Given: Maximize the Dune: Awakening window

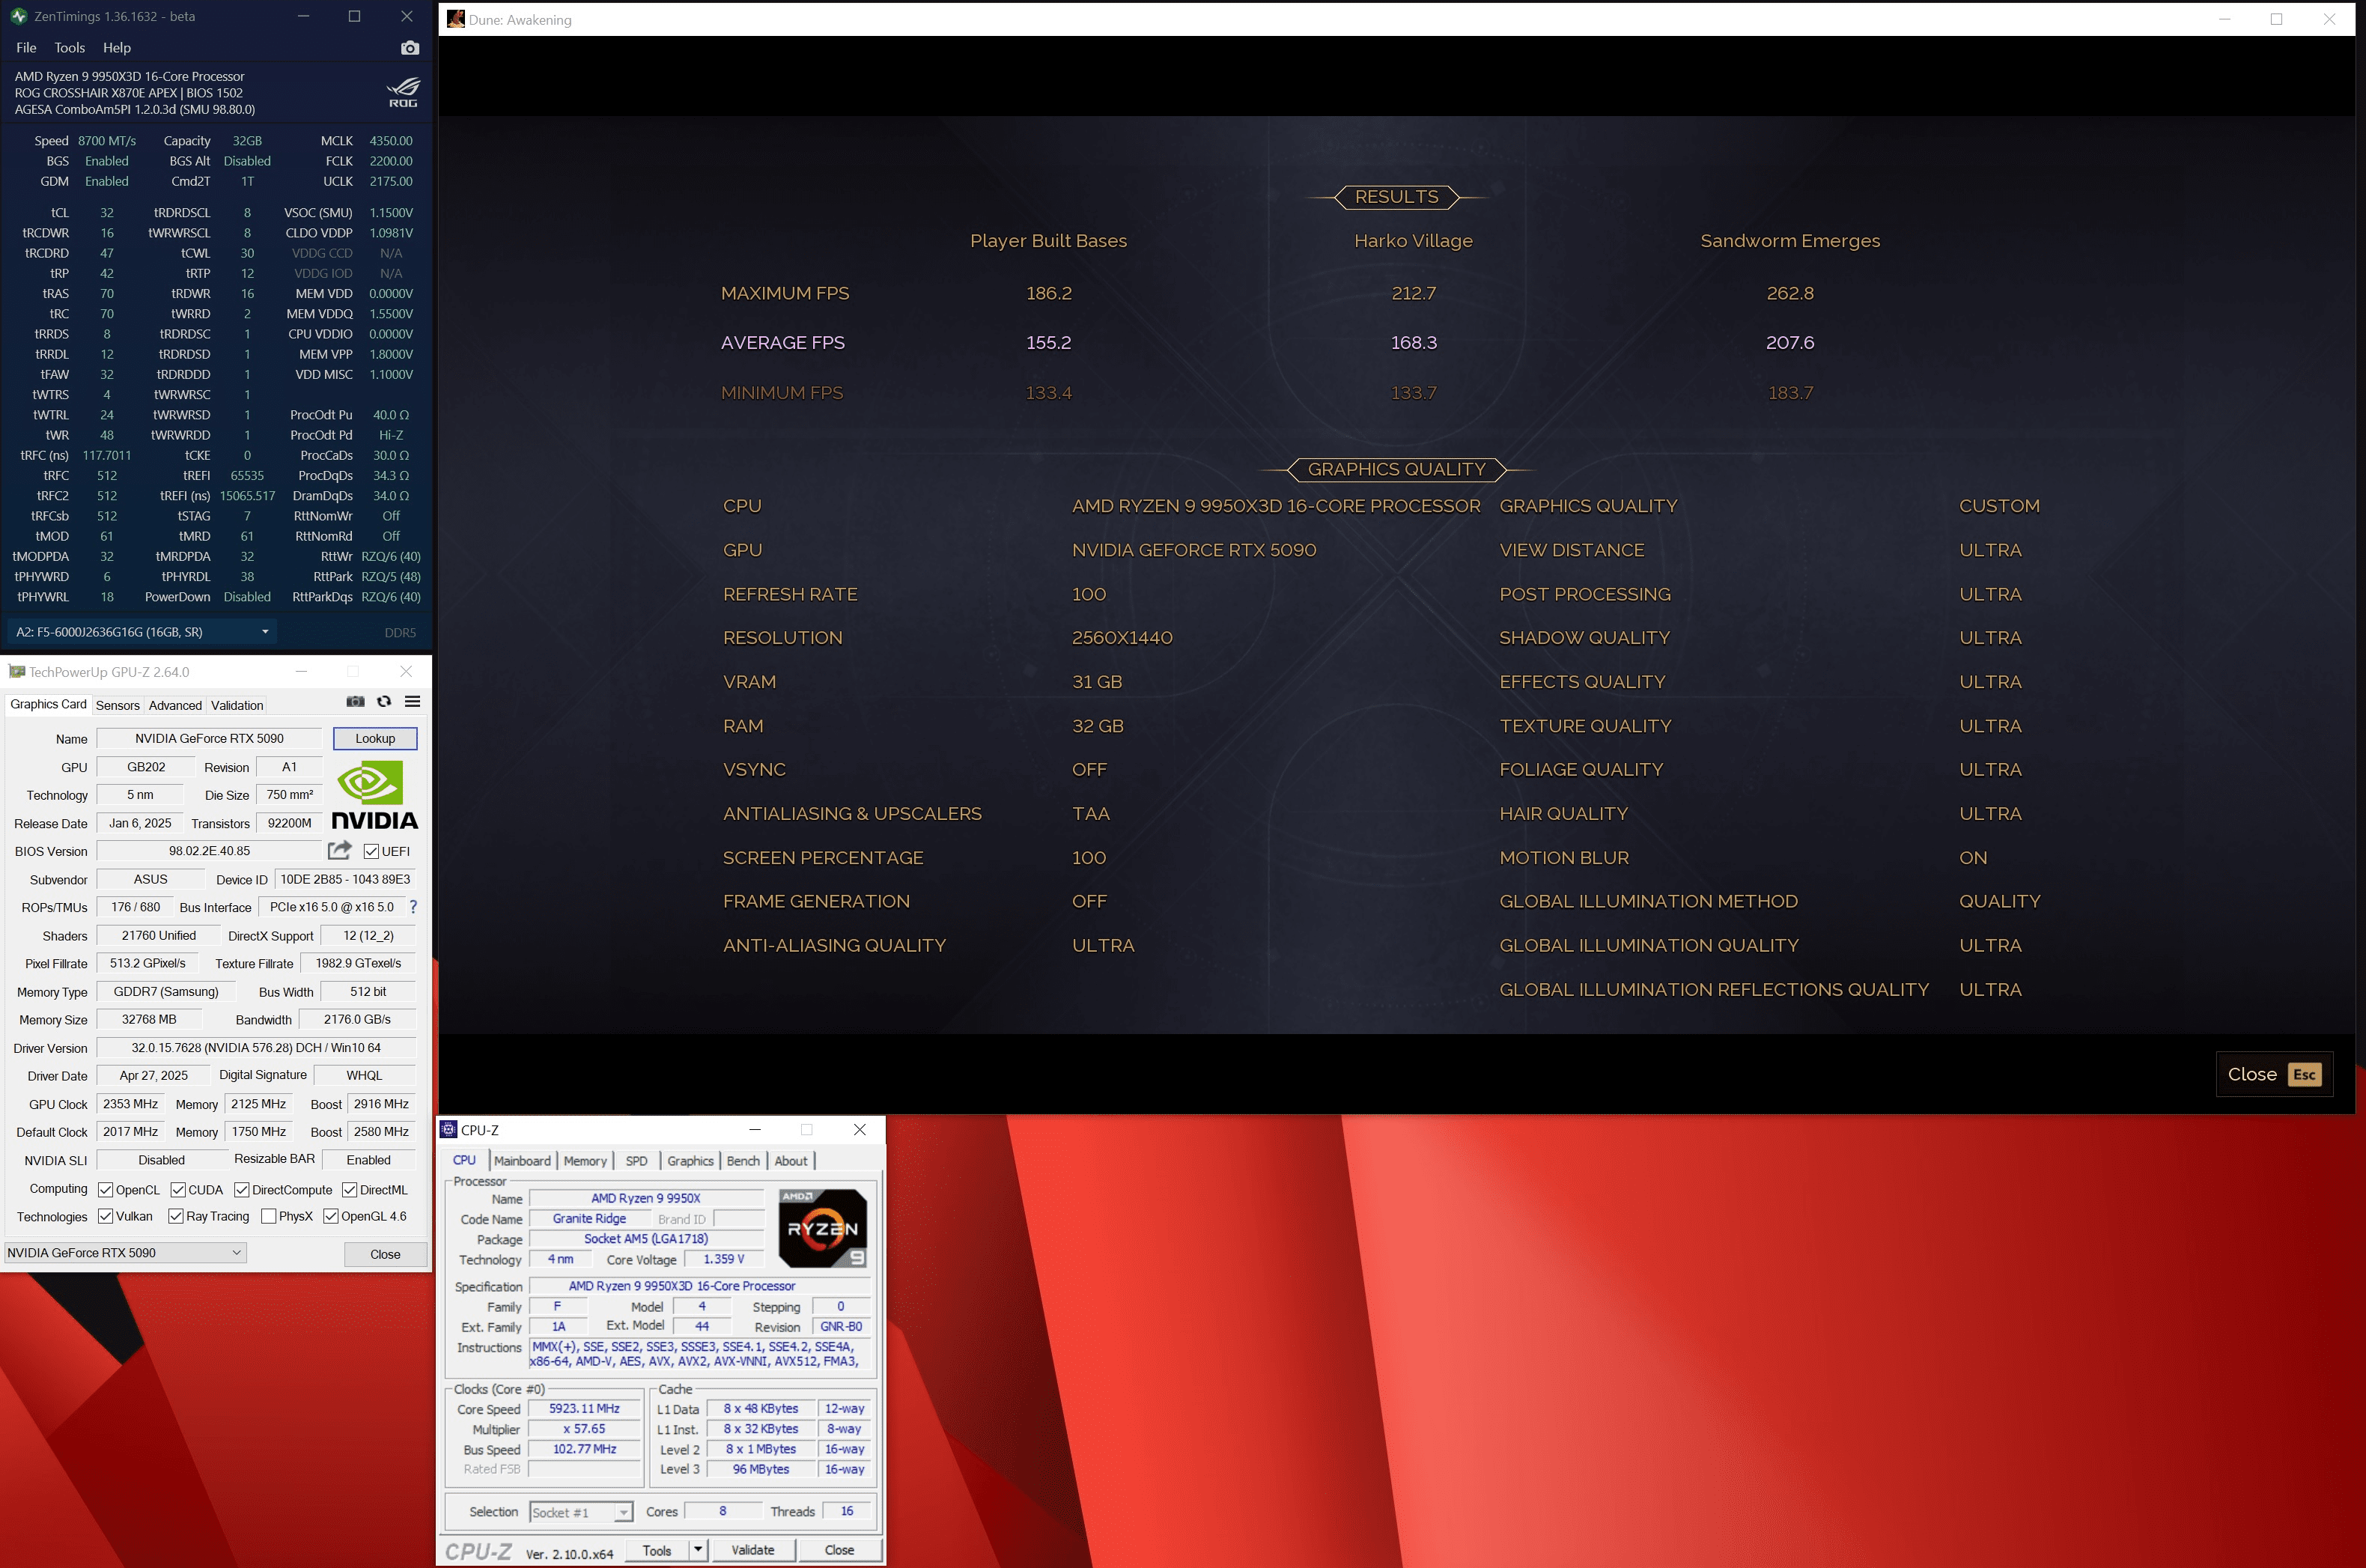Looking at the screenshot, I should 2276,19.
